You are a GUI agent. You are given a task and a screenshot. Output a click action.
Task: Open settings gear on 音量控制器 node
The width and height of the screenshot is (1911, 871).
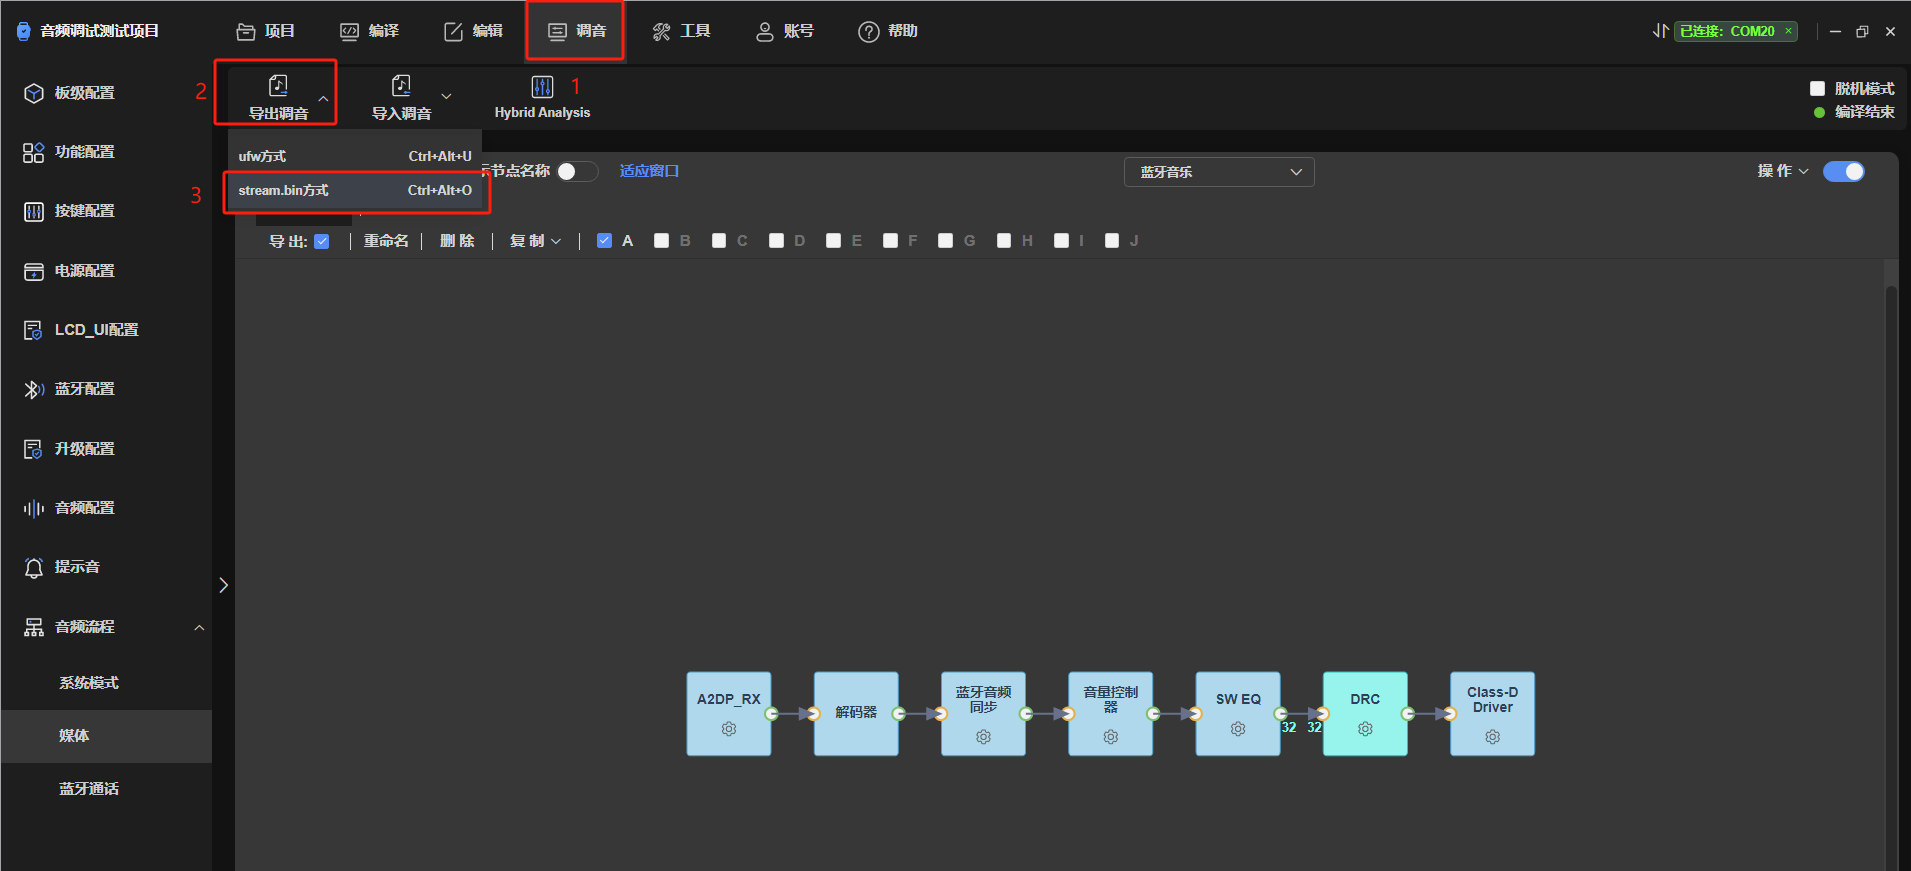(1111, 737)
